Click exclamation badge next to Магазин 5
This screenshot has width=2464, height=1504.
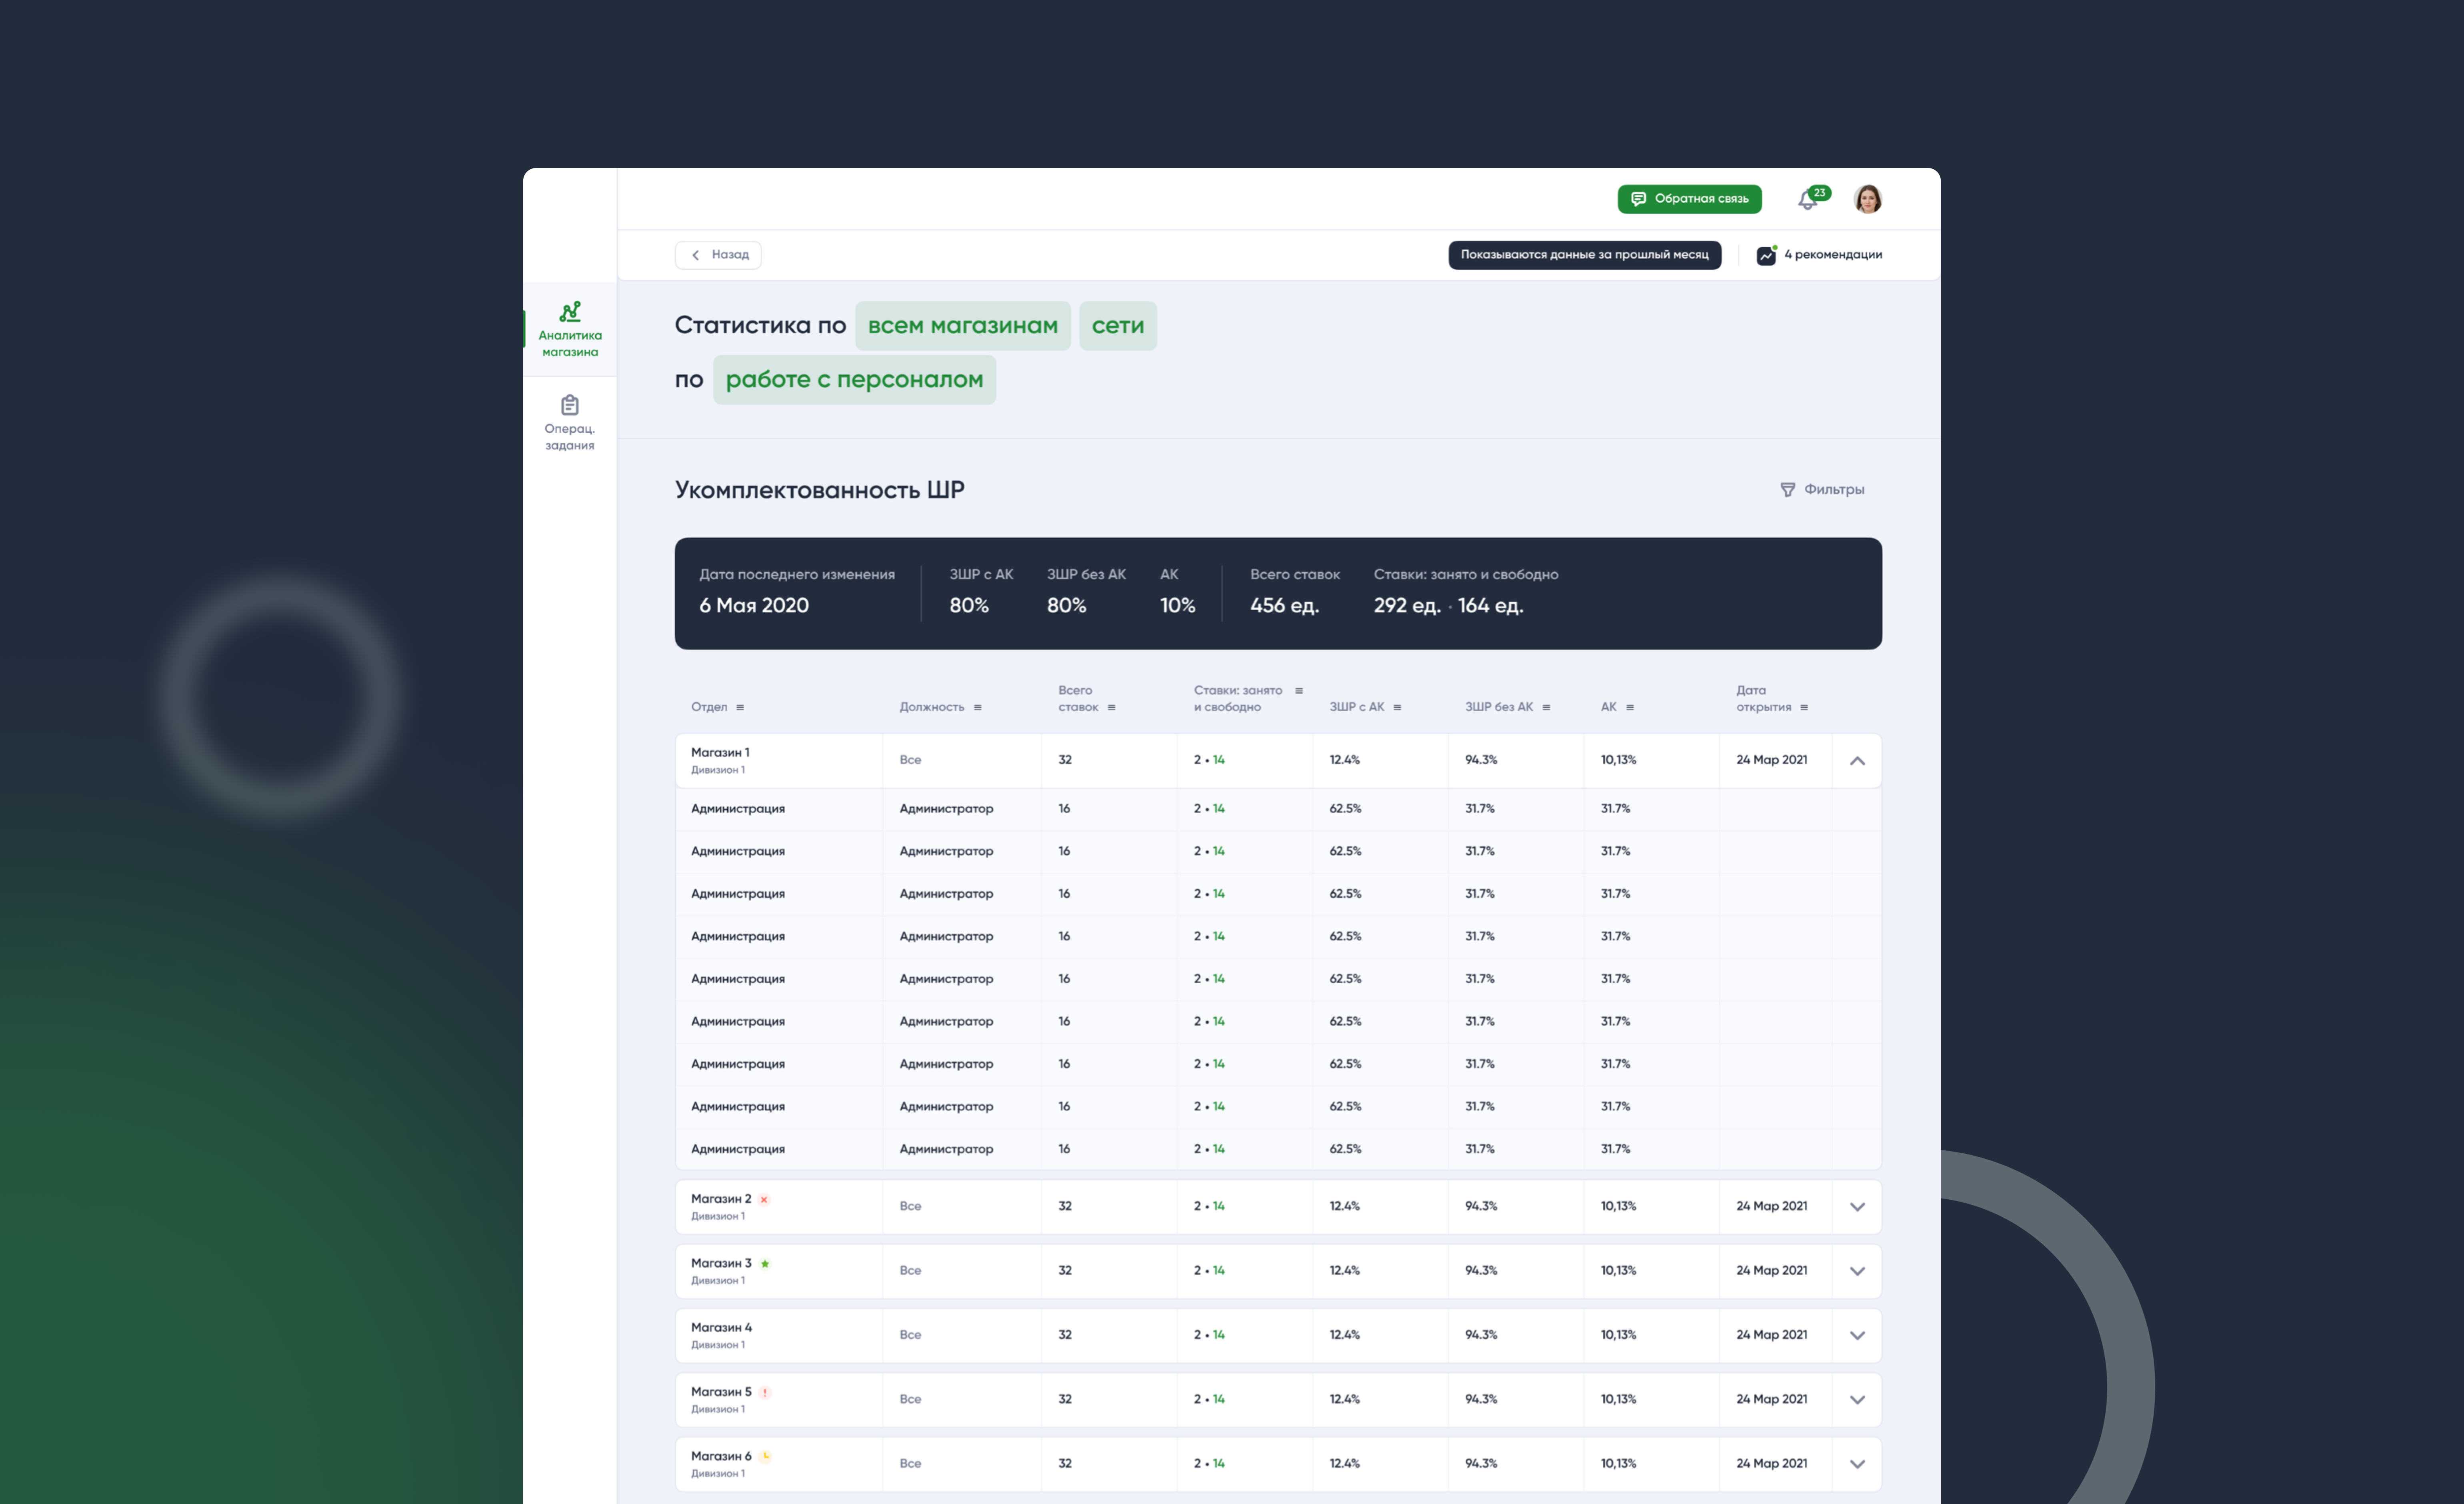tap(765, 1393)
